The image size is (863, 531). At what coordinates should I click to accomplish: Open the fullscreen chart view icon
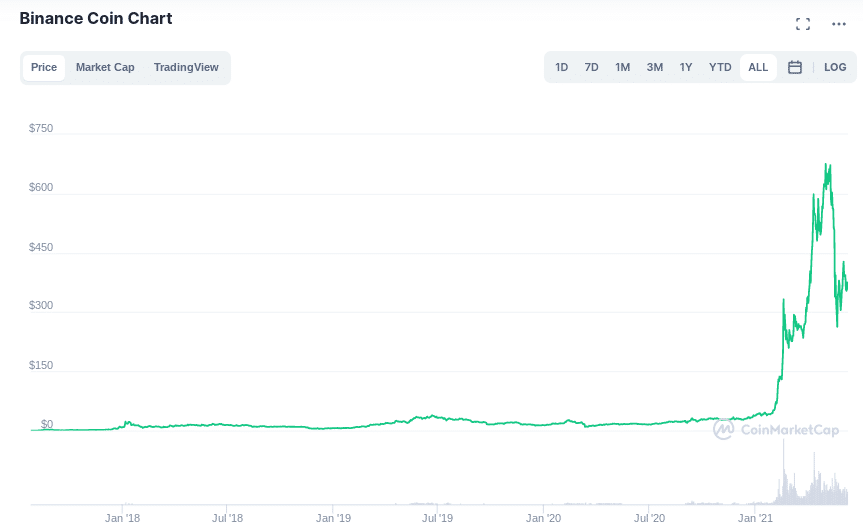(803, 24)
